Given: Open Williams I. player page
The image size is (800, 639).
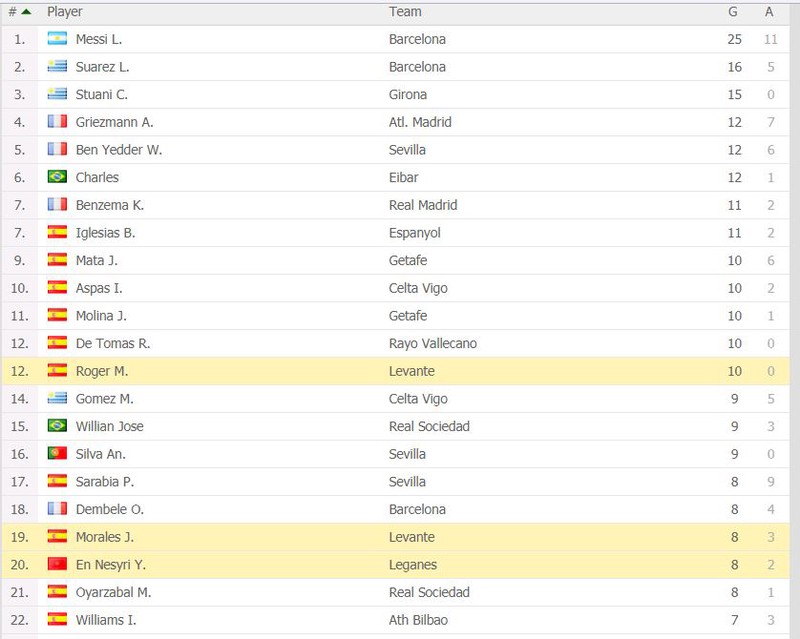Looking at the screenshot, I should tap(106, 620).
